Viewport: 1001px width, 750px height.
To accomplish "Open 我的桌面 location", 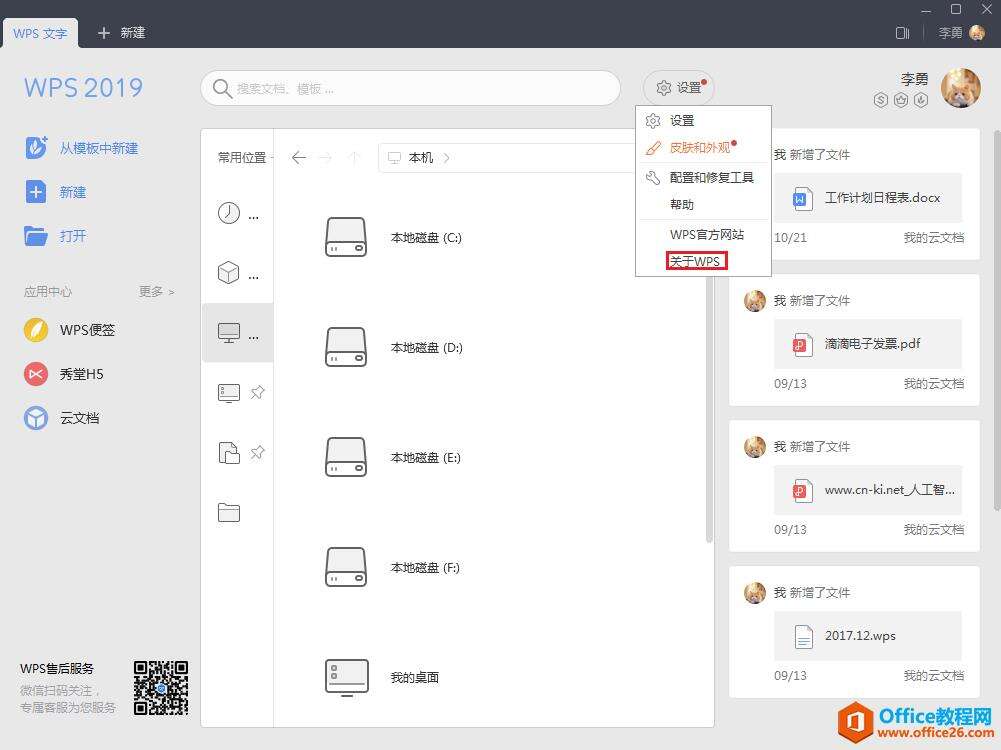I will point(382,677).
